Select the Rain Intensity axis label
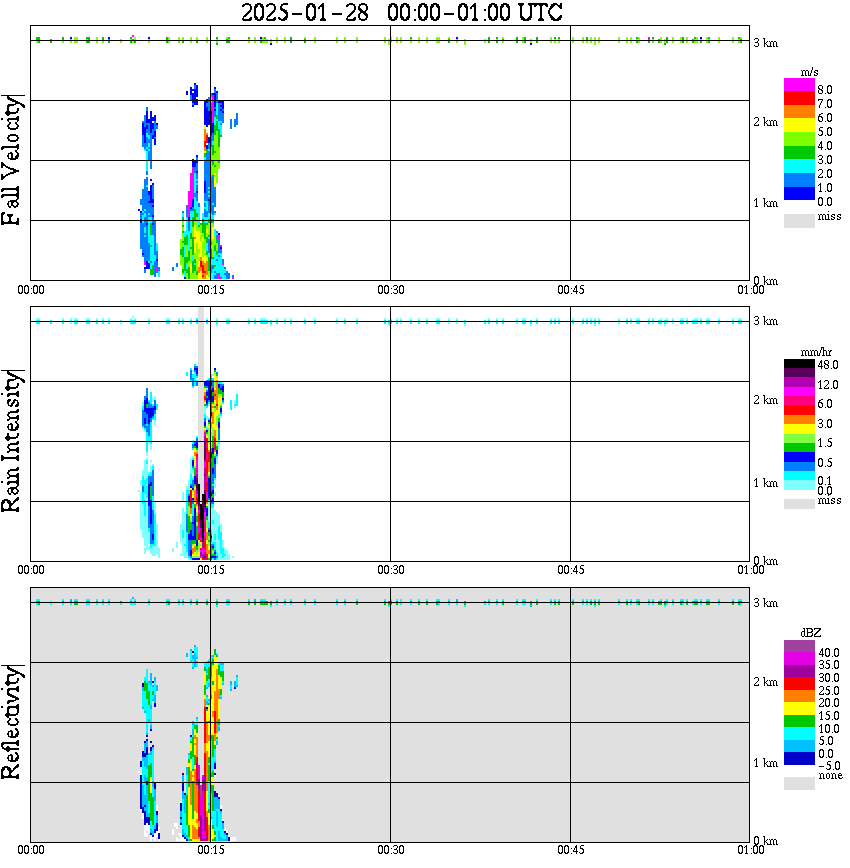This screenshot has height=868, width=850. 12,441
